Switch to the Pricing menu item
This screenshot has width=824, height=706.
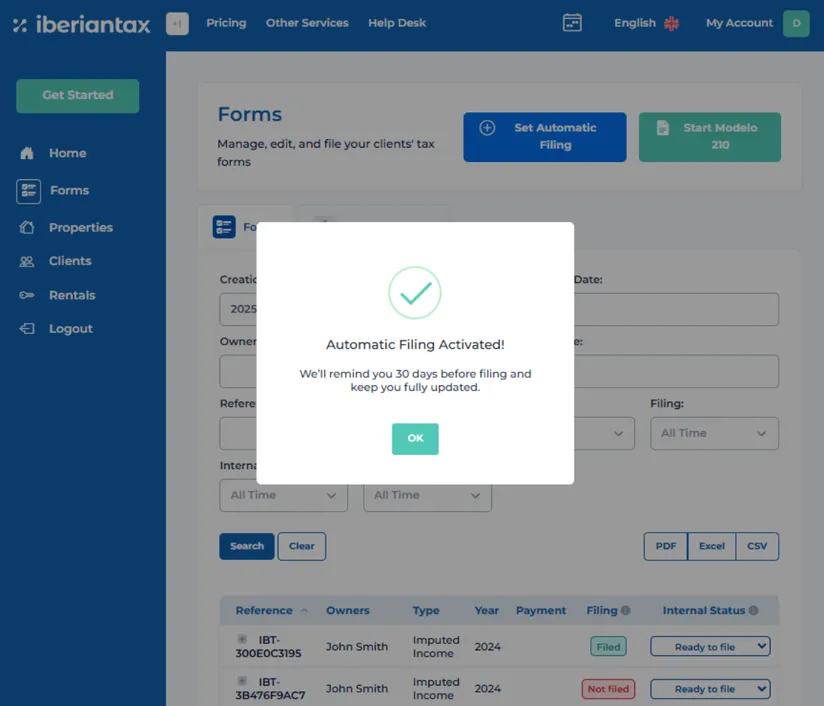pos(226,22)
